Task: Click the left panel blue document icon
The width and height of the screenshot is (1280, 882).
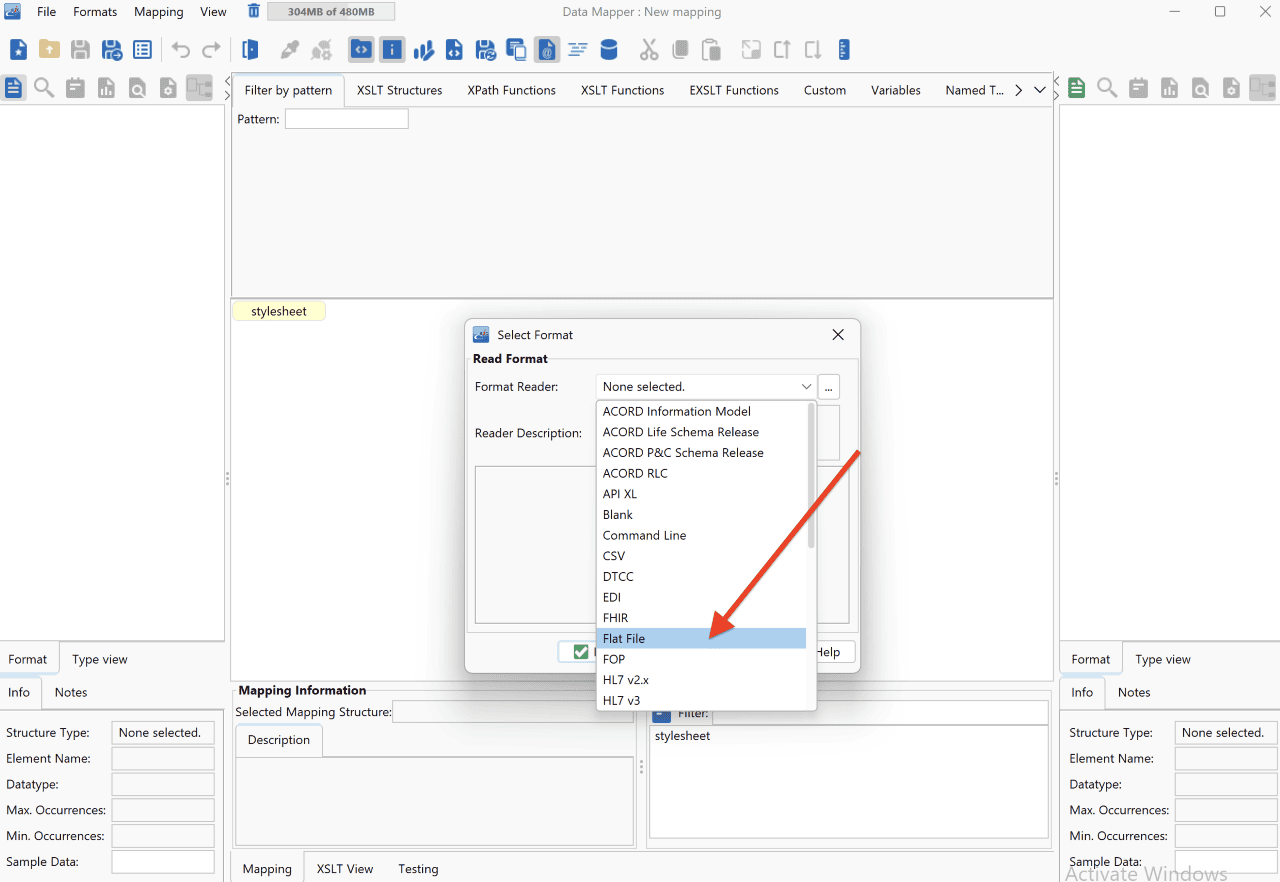Action: [x=13, y=88]
